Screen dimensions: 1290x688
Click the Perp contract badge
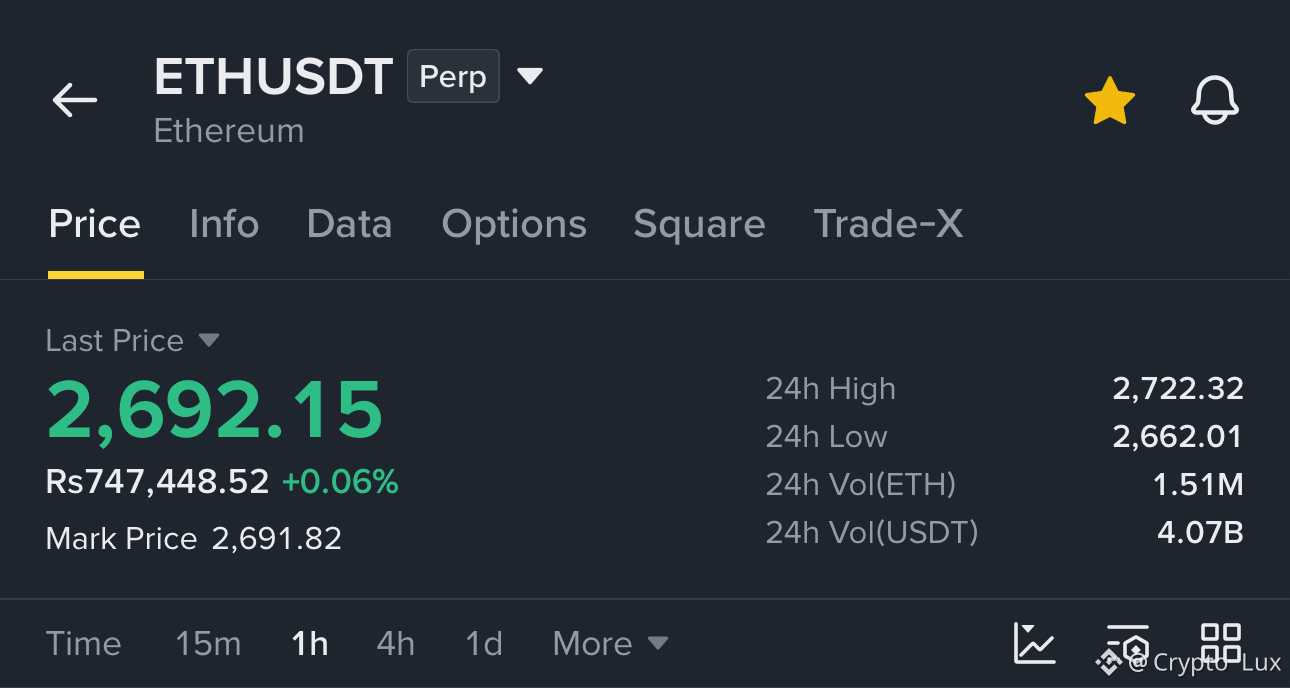coord(453,76)
